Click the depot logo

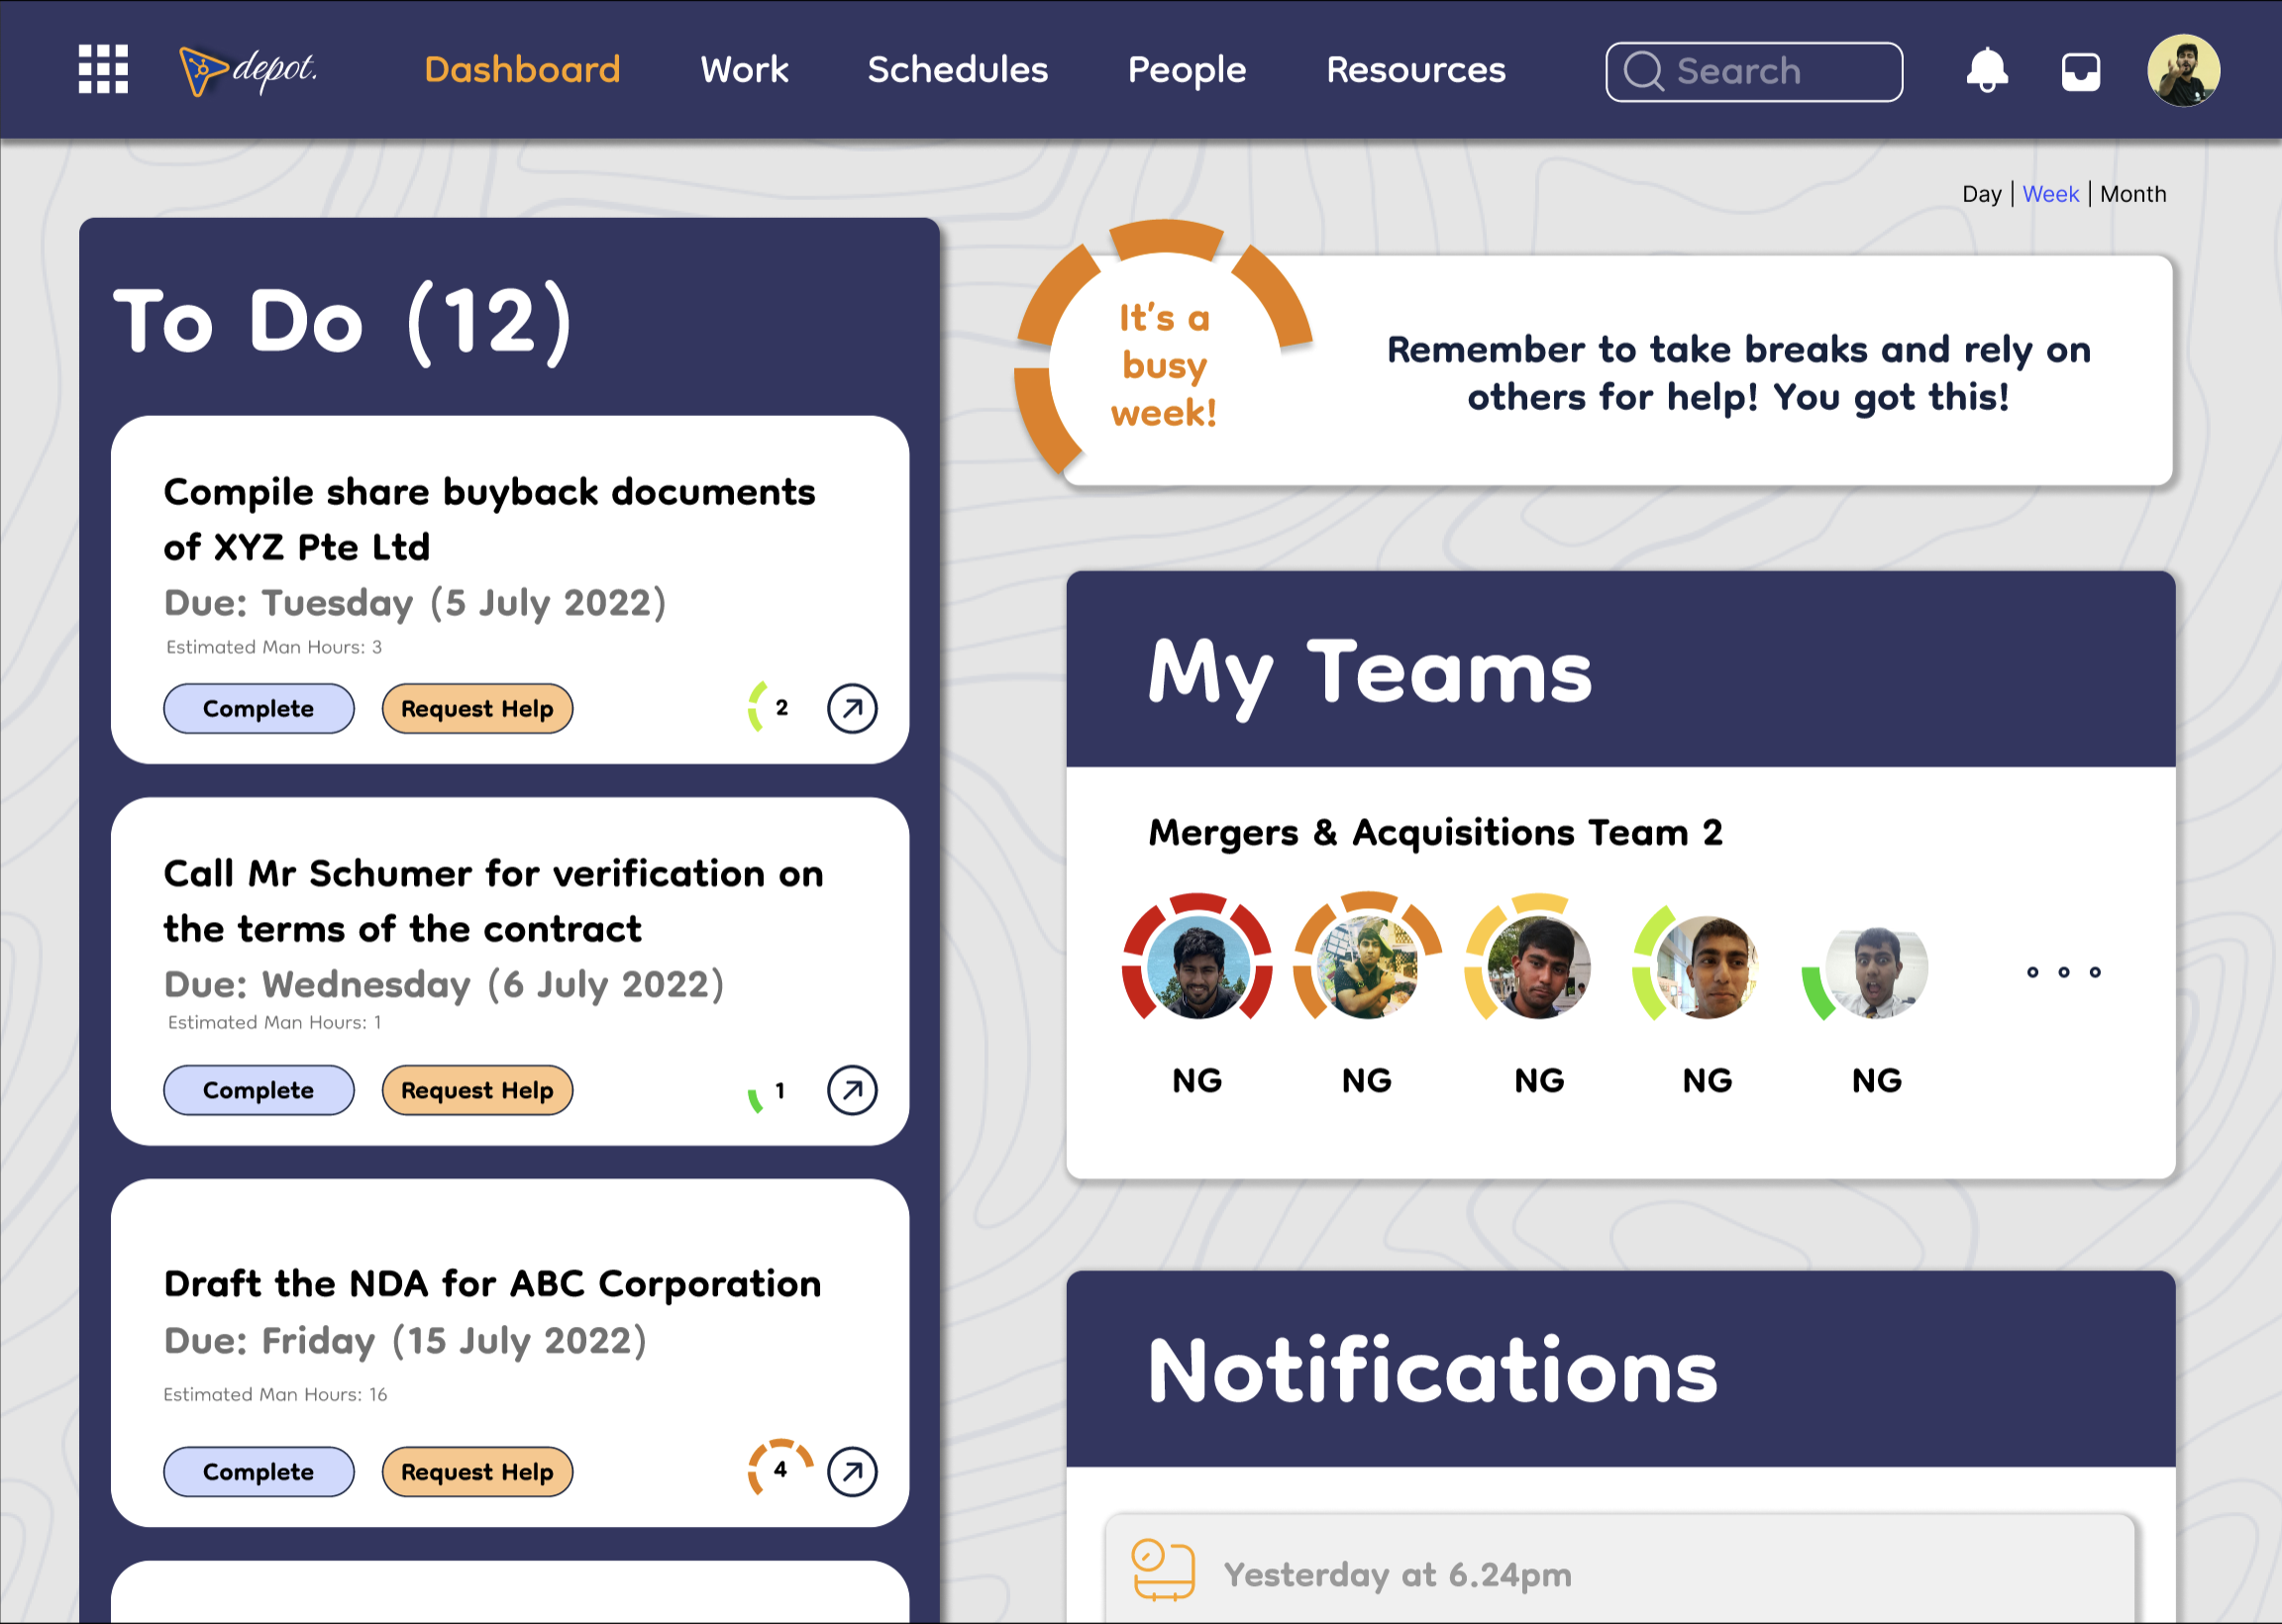click(248, 70)
